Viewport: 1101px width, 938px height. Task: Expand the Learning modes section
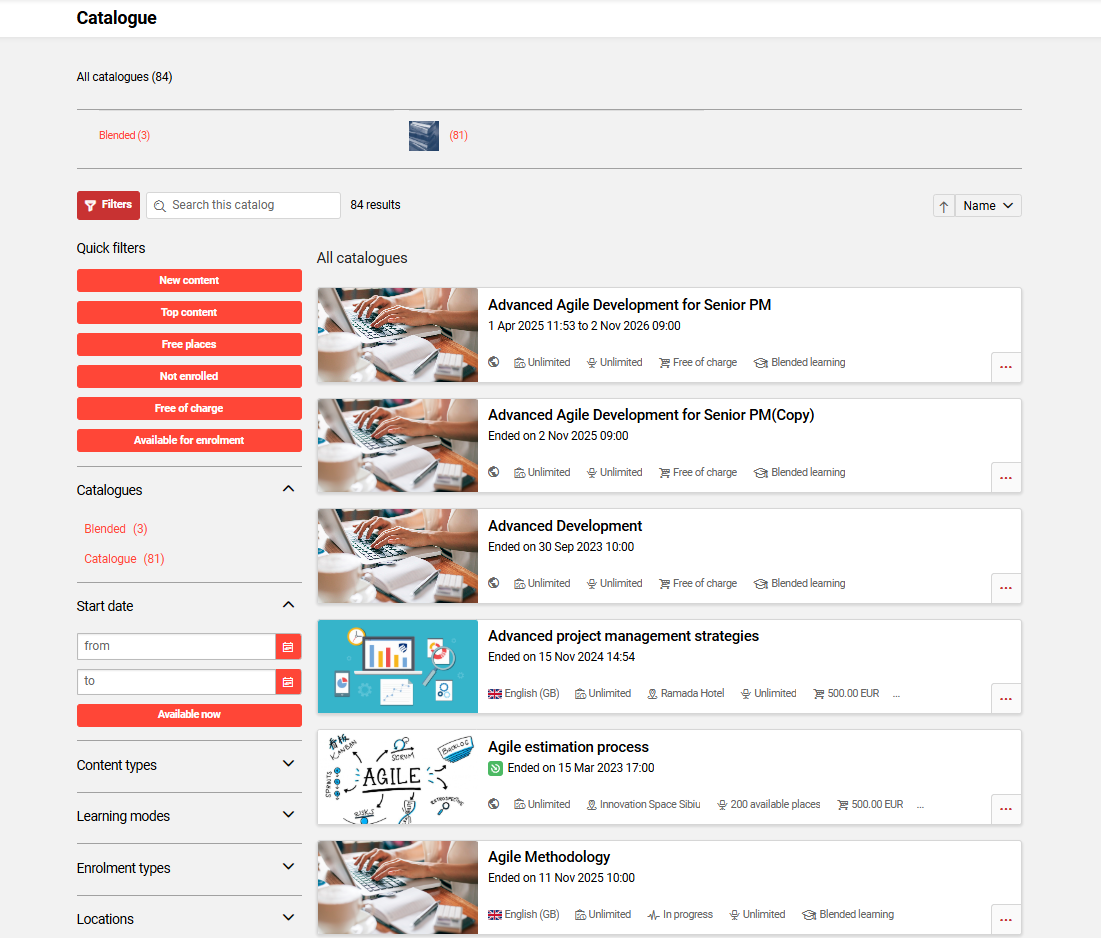point(189,817)
